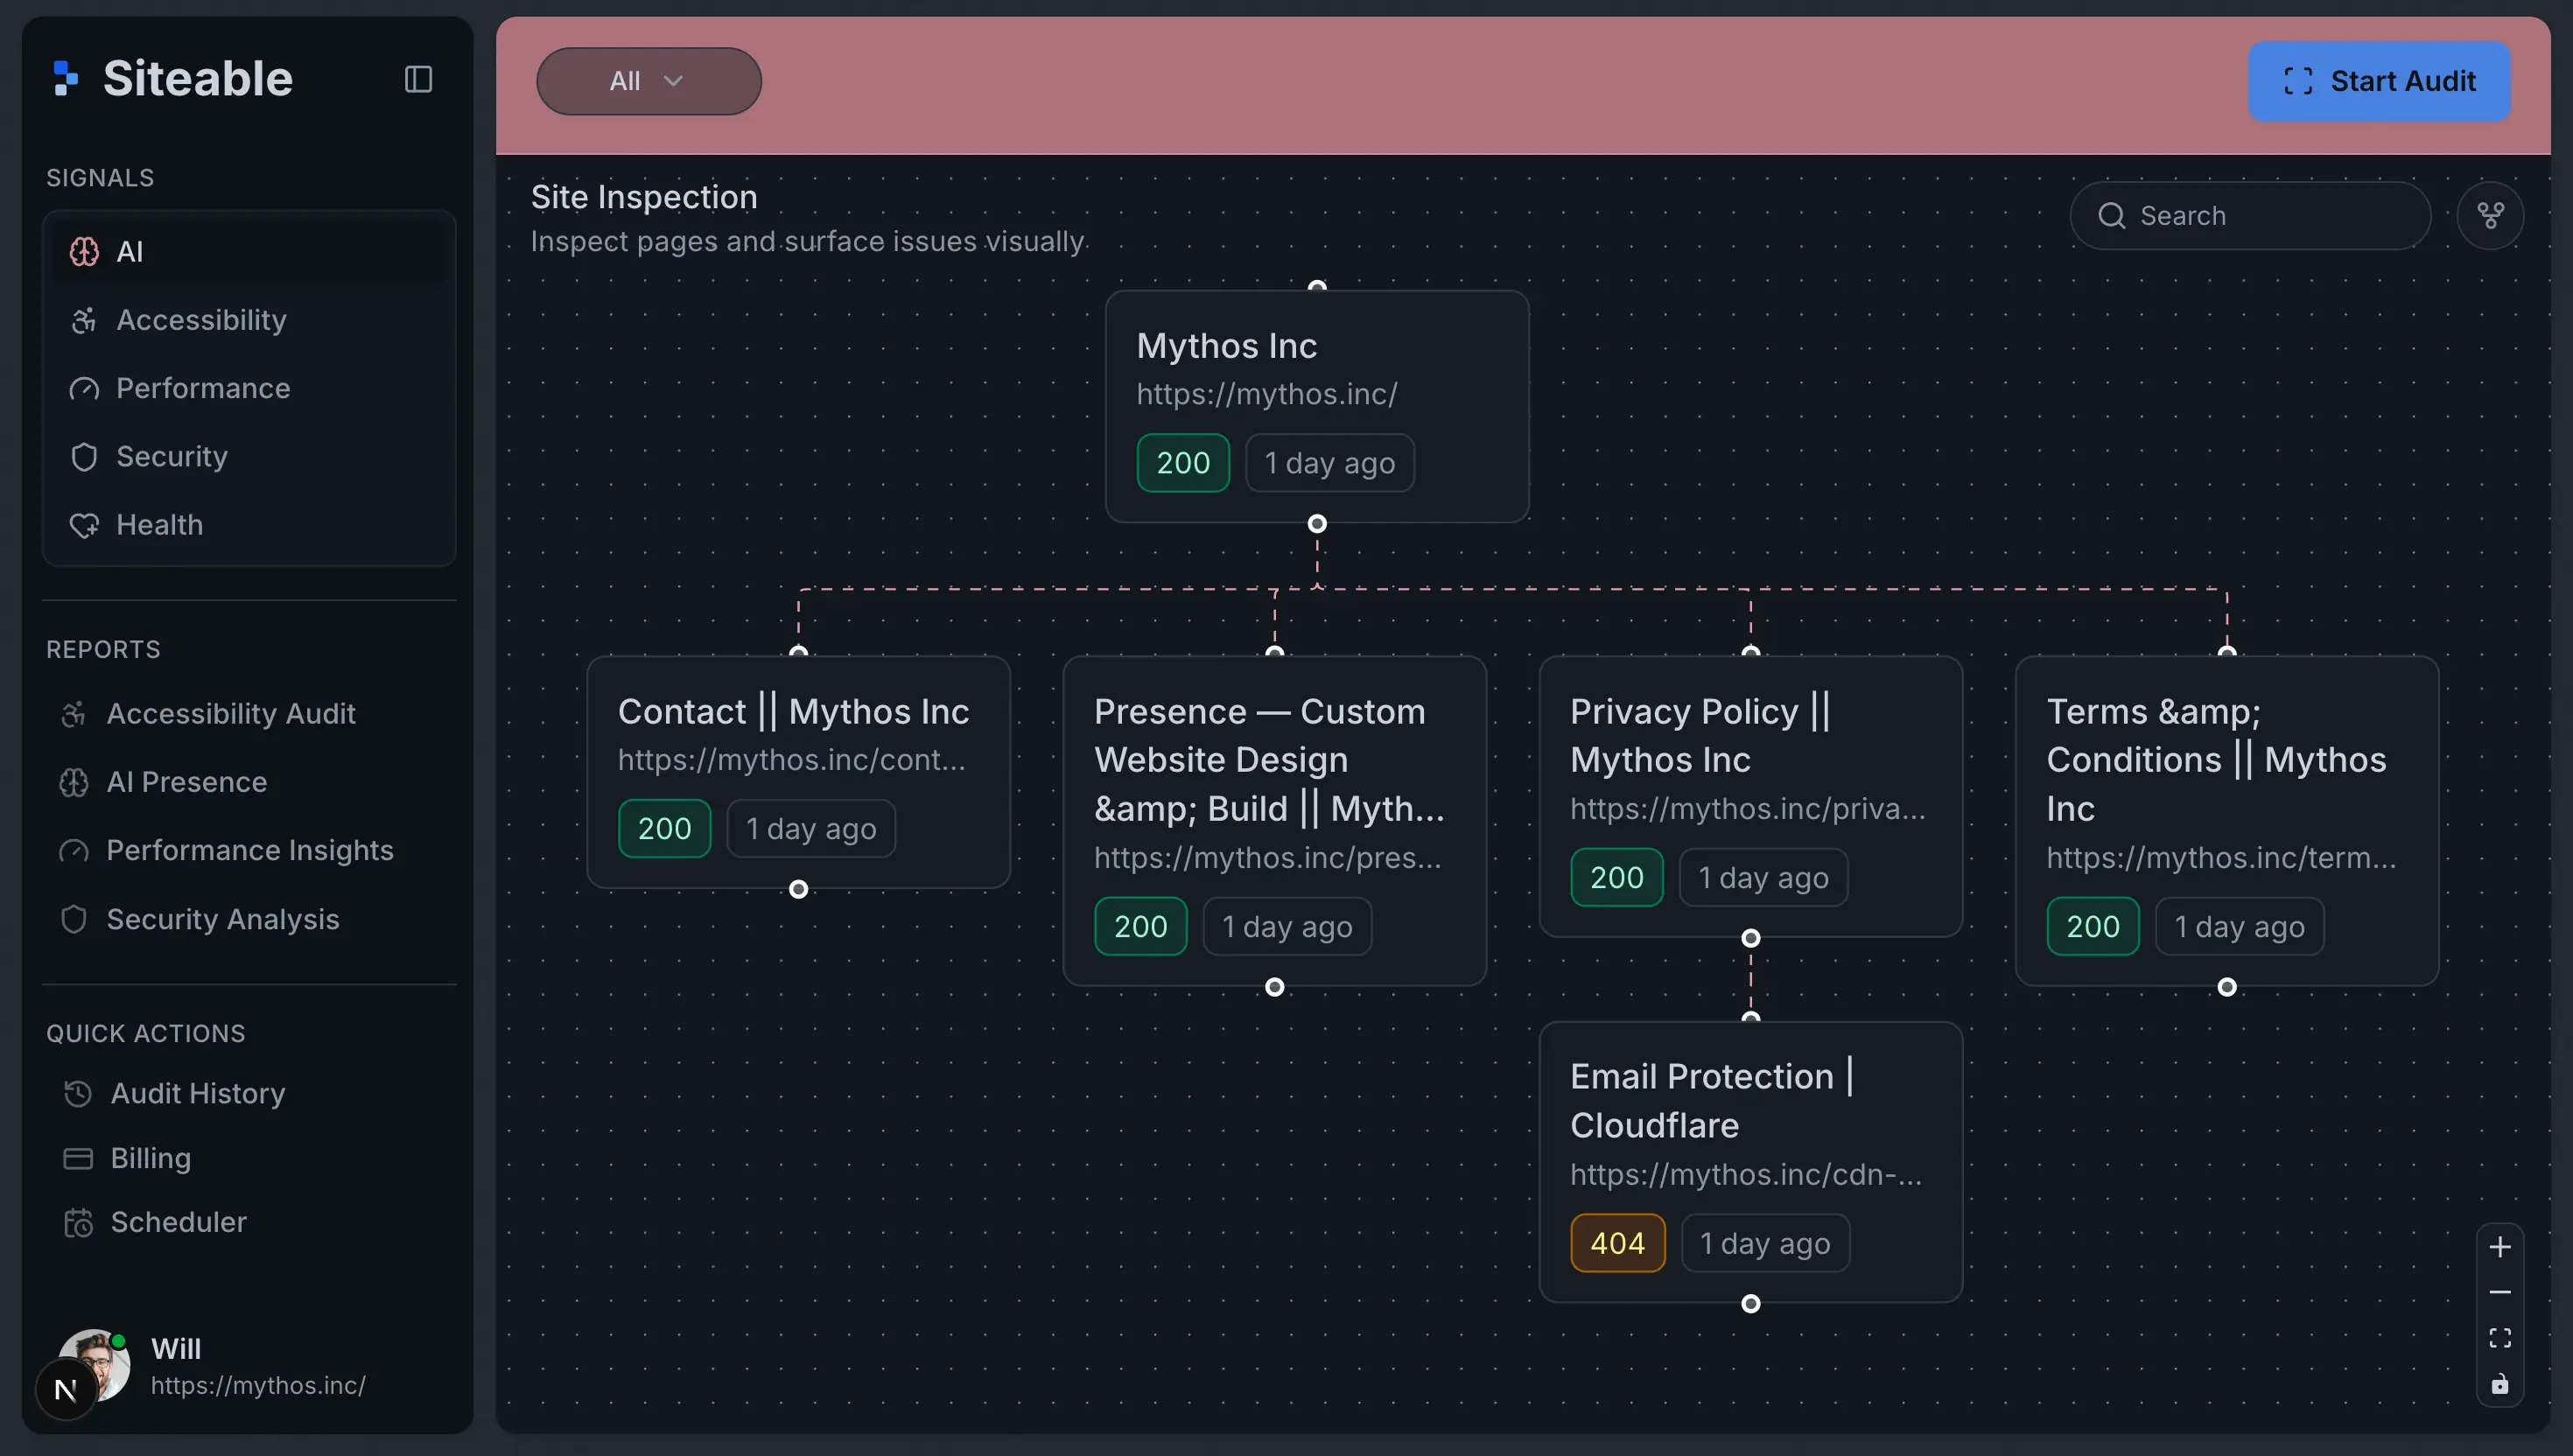2573x1456 pixels.
Task: Click the Siteable logo icon
Action: (65, 77)
